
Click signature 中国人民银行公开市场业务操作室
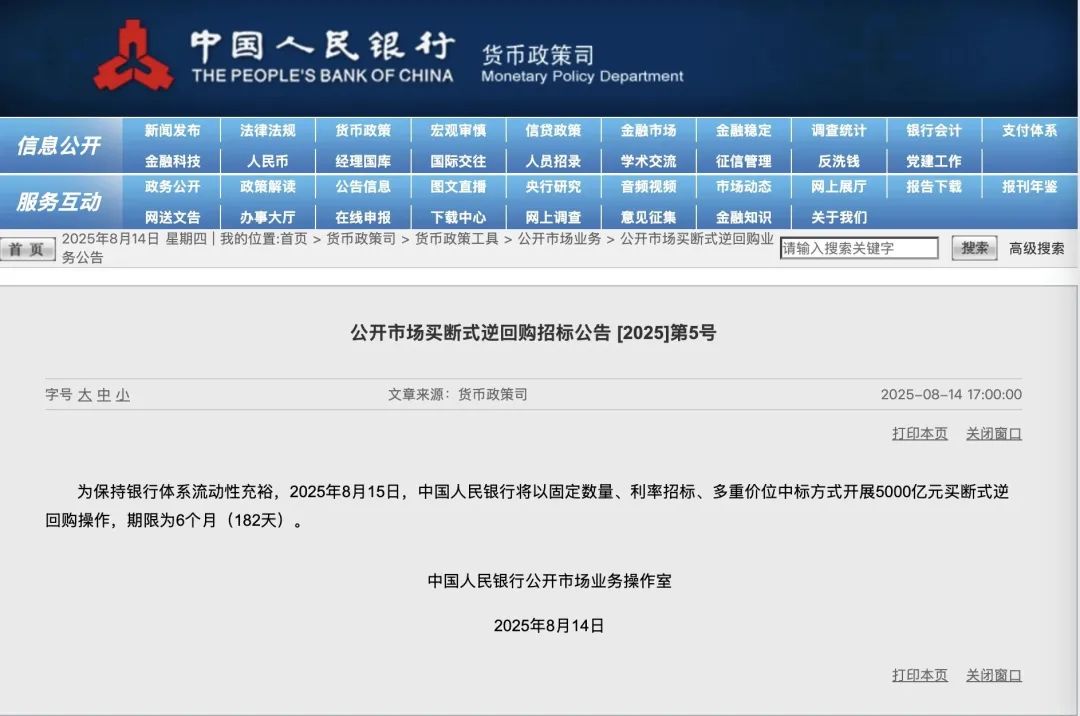point(549,581)
